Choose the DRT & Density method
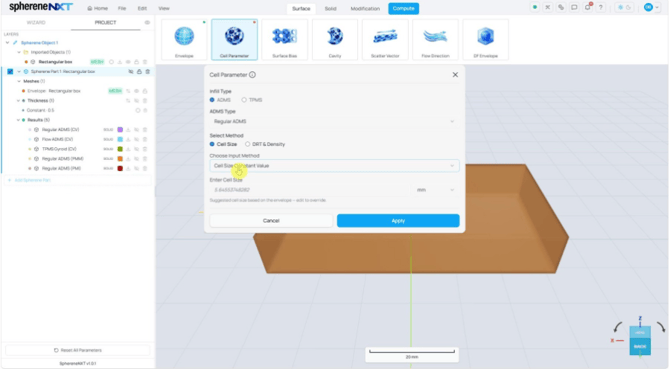The width and height of the screenshot is (670, 369). click(247, 144)
